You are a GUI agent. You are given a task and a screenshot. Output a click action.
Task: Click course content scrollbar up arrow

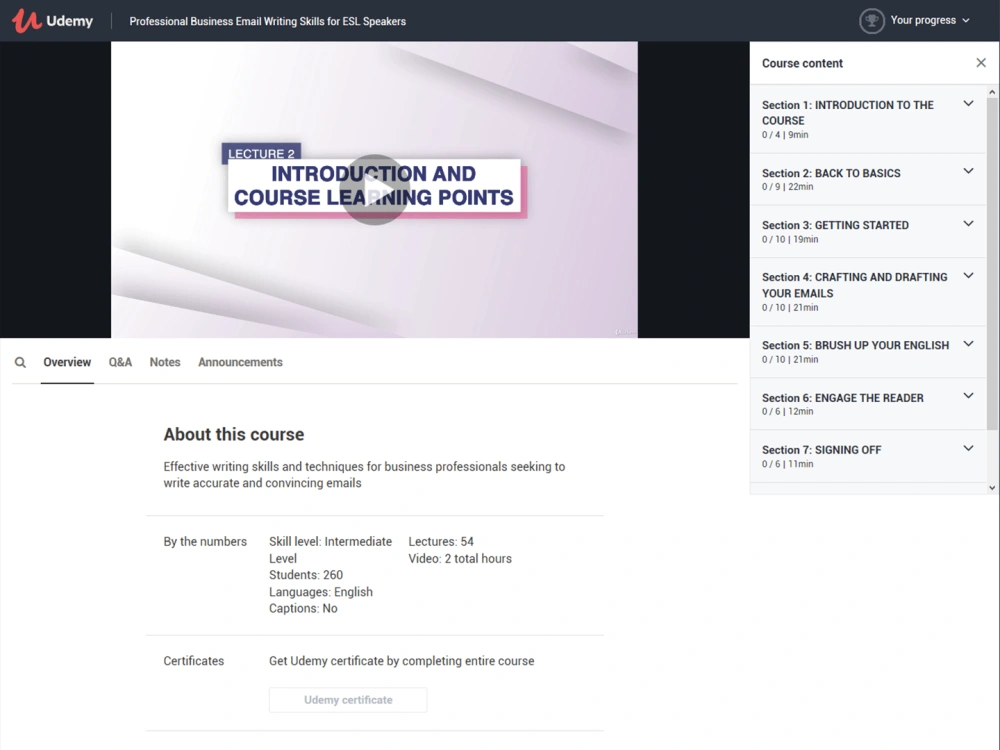992,92
